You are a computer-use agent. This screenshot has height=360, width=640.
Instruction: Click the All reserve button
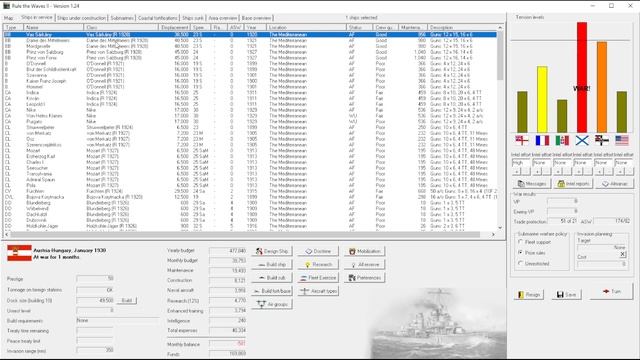(364, 264)
